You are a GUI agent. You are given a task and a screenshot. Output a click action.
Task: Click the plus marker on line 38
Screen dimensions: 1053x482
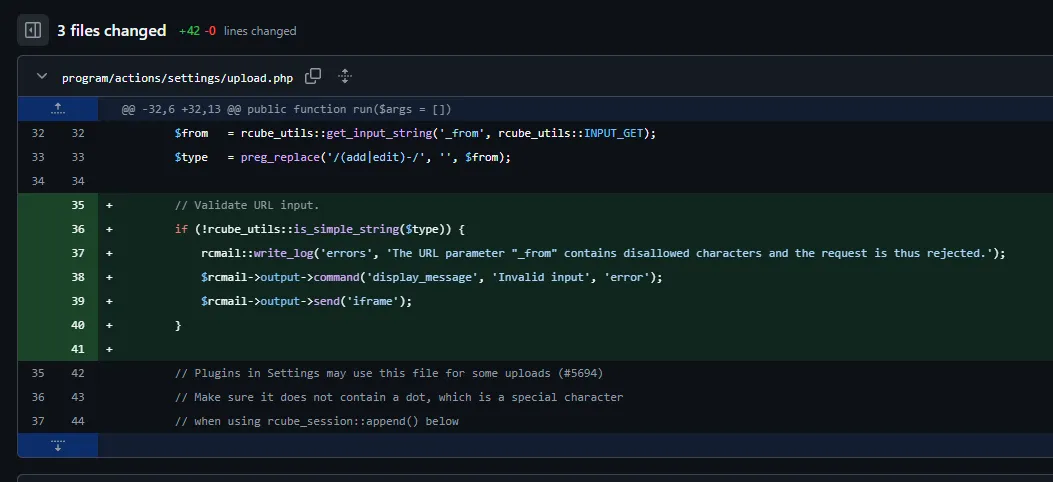[109, 277]
